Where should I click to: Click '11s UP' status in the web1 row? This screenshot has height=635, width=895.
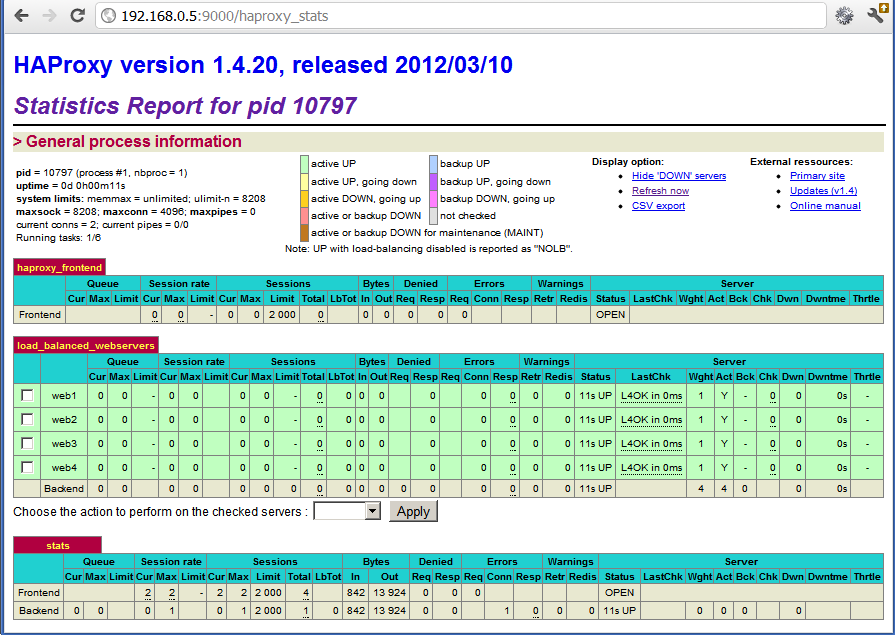[x=595, y=395]
